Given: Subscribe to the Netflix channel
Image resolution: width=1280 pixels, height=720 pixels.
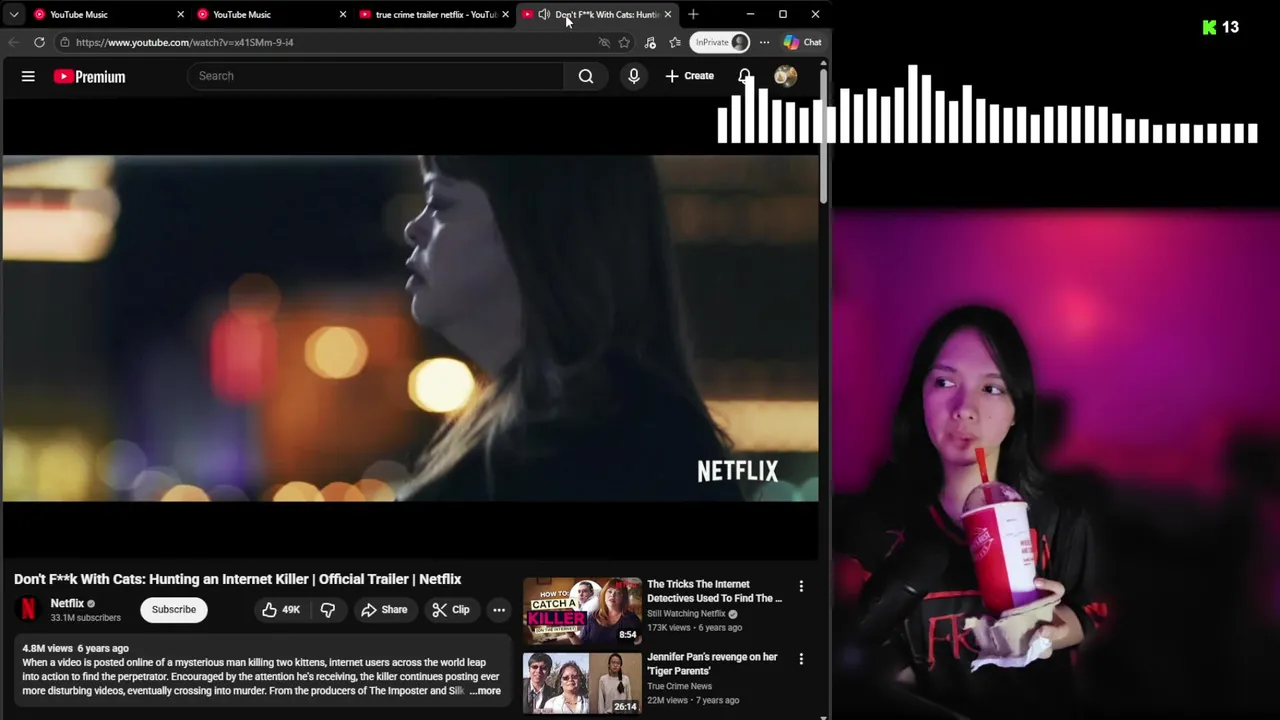Looking at the screenshot, I should coord(174,609).
